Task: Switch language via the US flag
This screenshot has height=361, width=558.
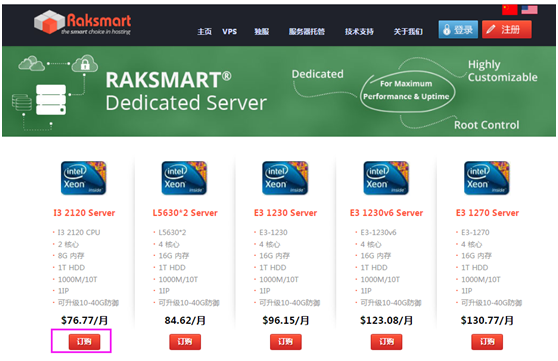Action: (530, 10)
